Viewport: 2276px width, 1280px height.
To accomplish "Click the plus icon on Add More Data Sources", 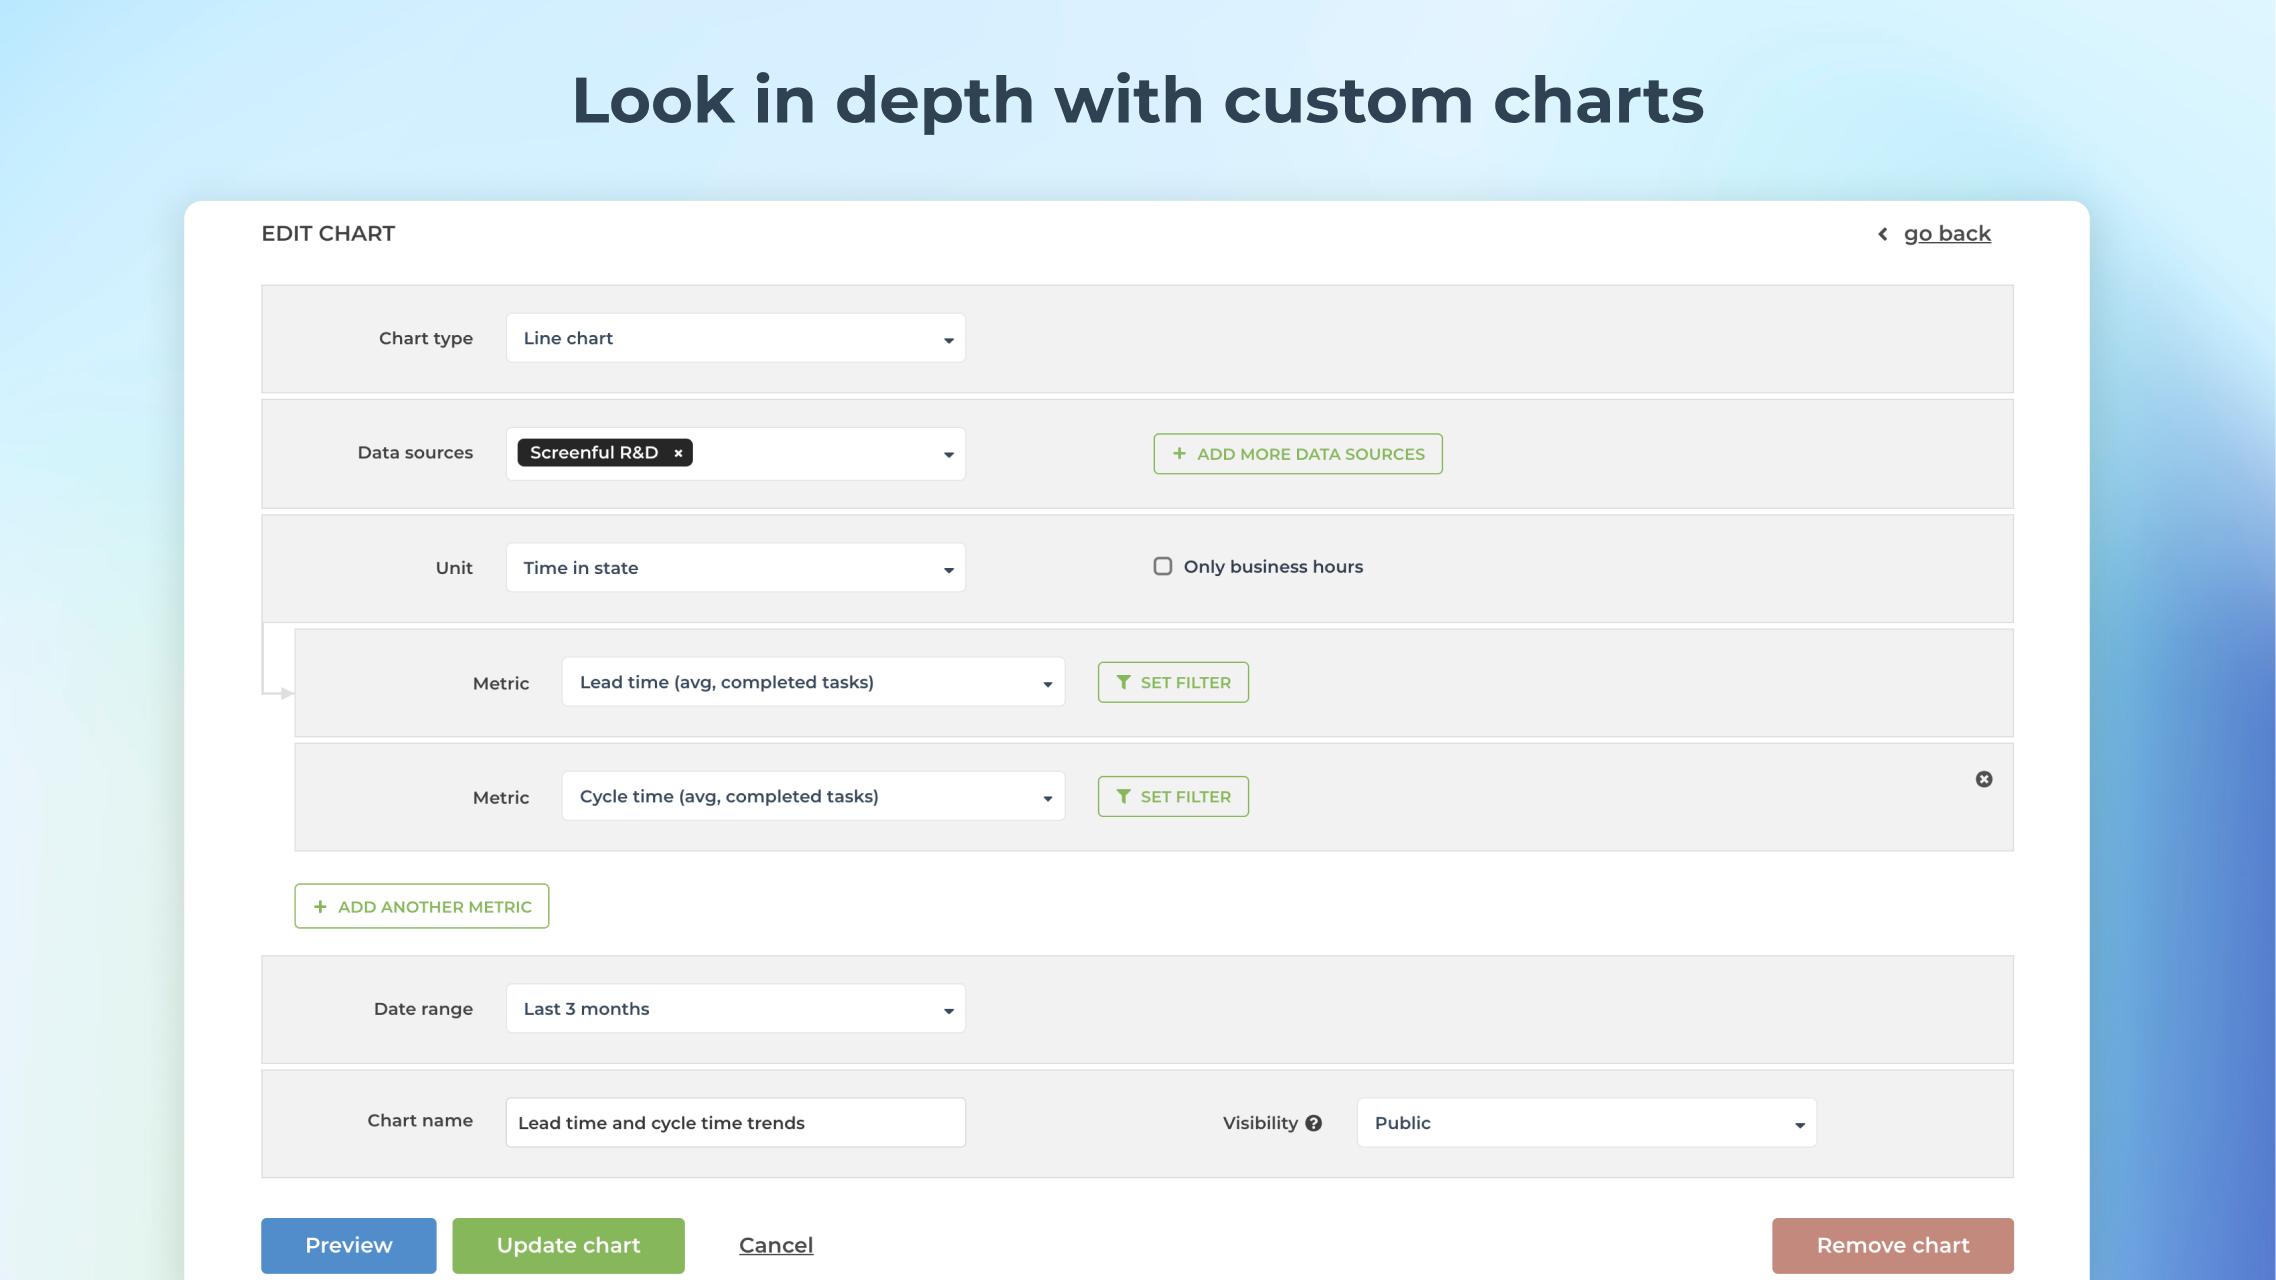I will (x=1179, y=453).
